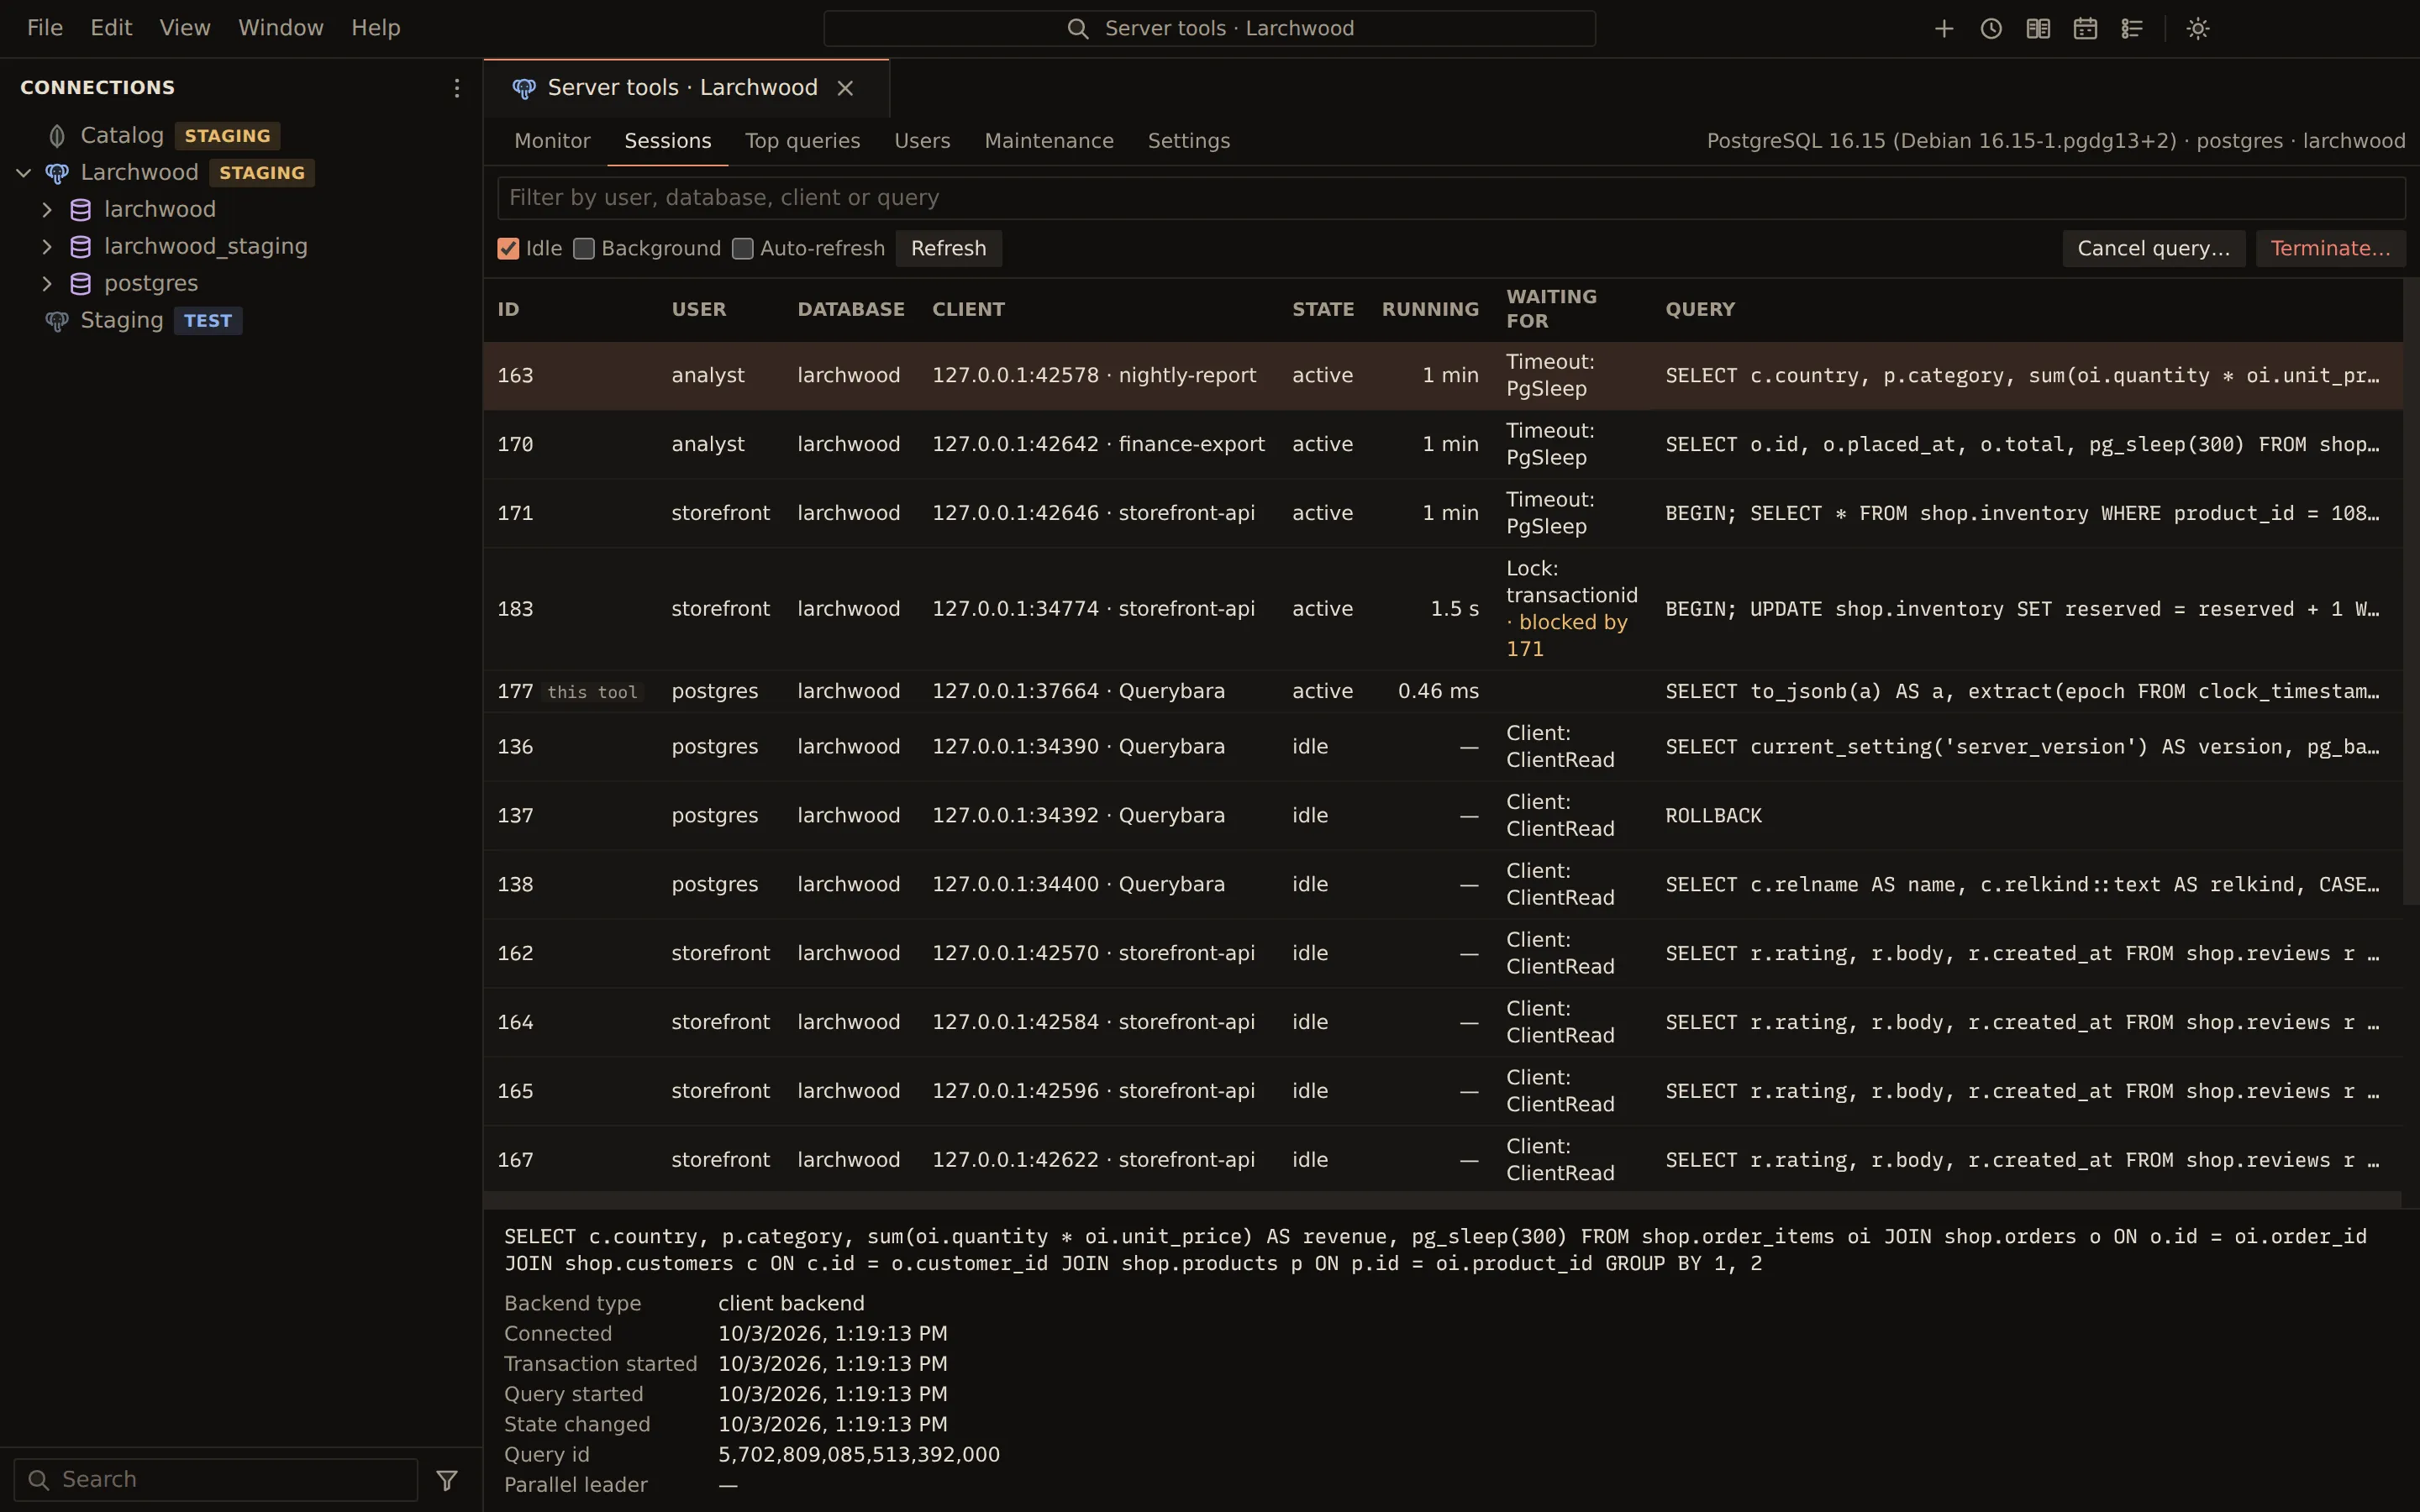Click the Terminate... button
The image size is (2420, 1512).
(x=2330, y=249)
